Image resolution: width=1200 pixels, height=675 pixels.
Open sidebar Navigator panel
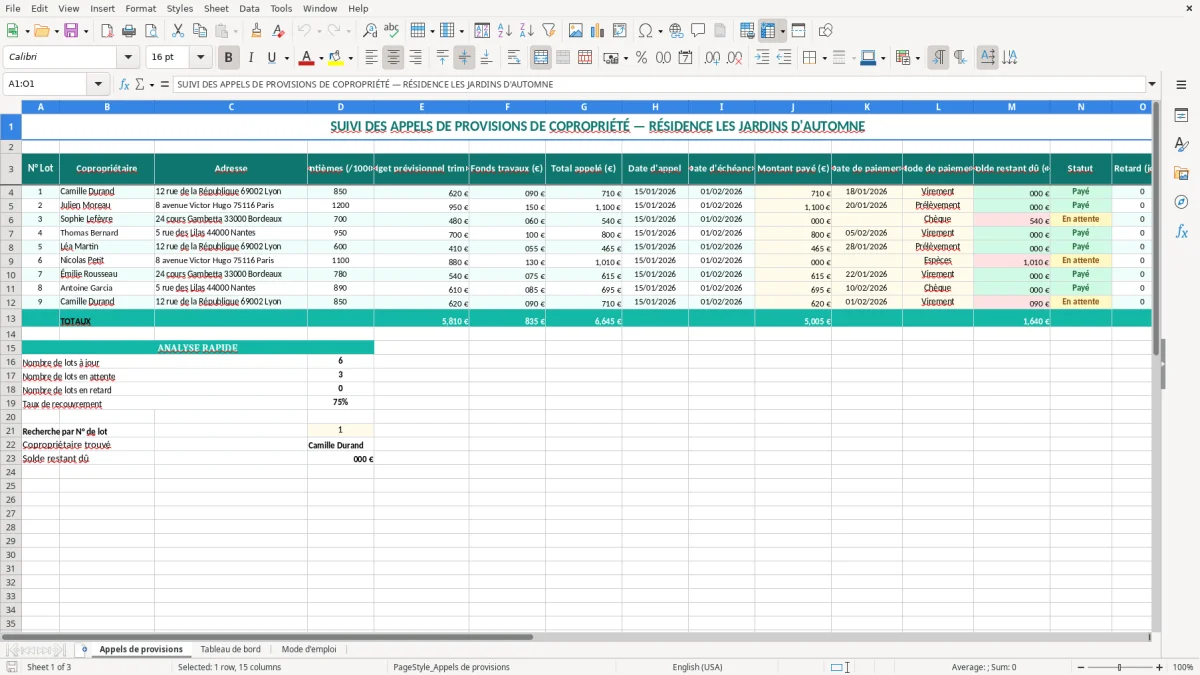(1181, 202)
